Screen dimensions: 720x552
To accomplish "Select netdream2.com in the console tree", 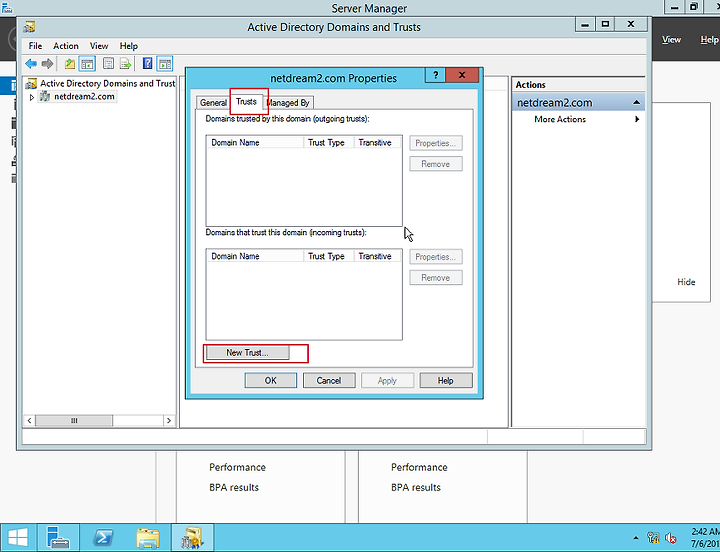I will tap(84, 96).
